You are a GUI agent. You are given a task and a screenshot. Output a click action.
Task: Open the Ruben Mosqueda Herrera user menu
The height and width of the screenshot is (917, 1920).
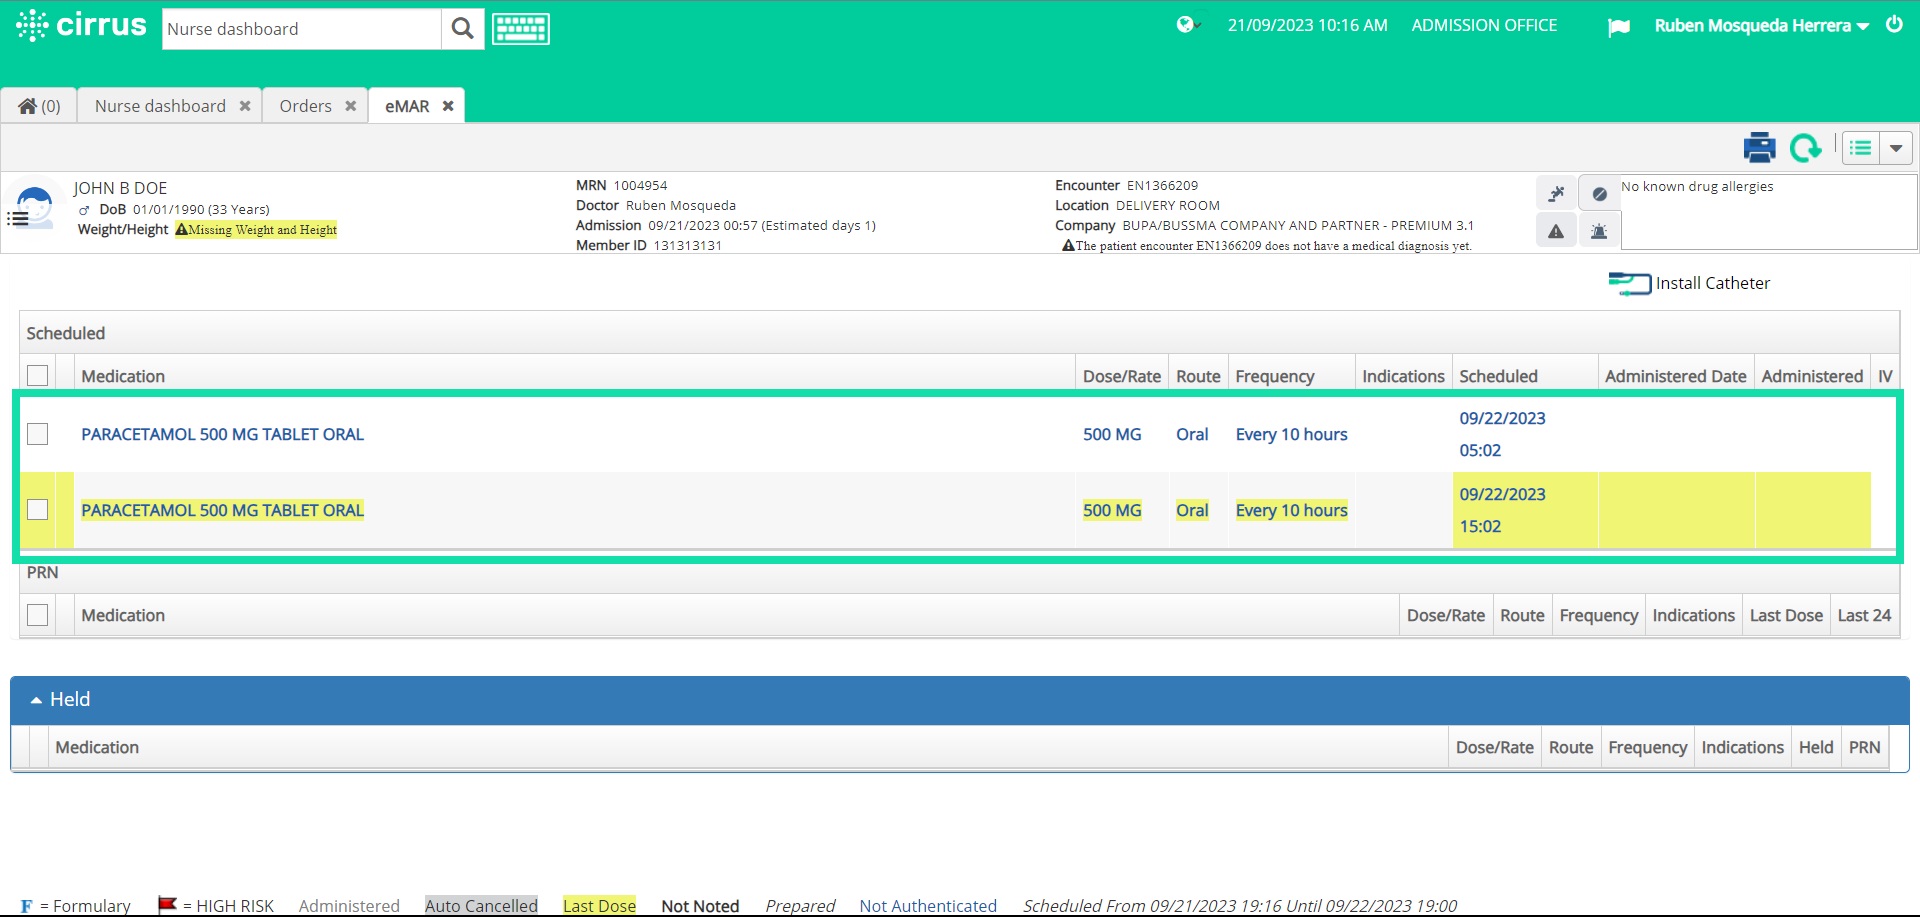click(x=1758, y=25)
